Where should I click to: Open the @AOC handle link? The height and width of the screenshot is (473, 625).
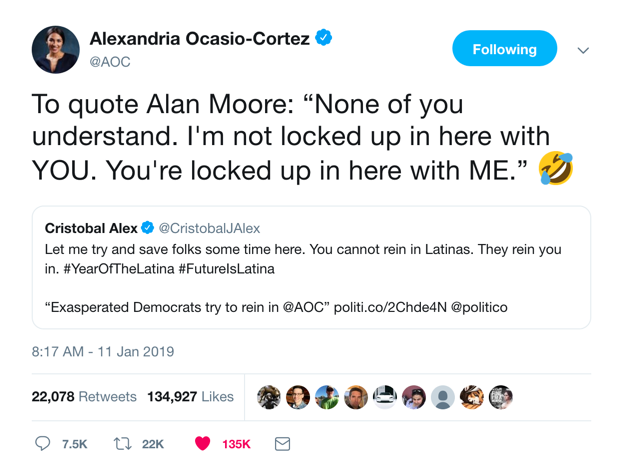(110, 62)
